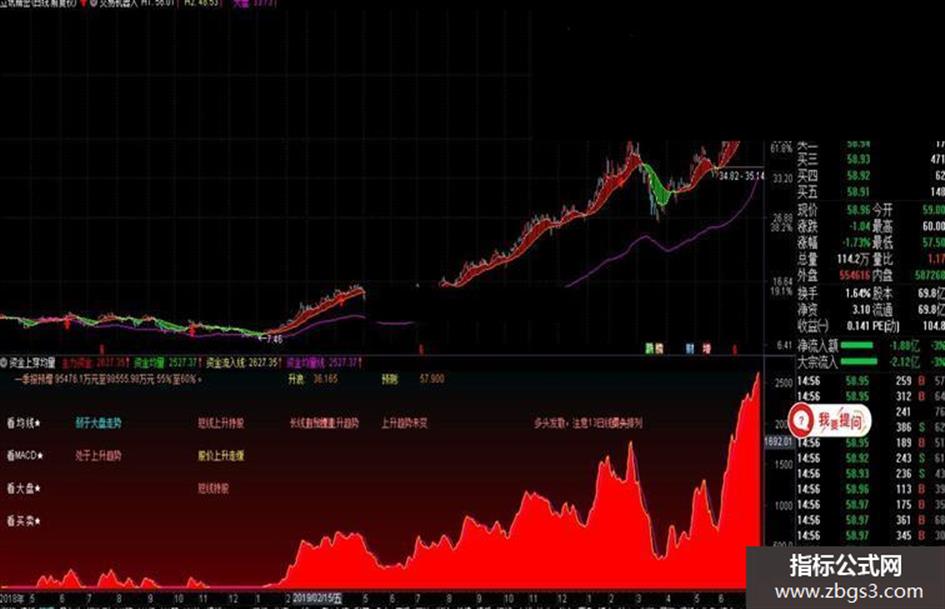Click the 涨跌 -1.04 value
The width and height of the screenshot is (945, 609).
click(859, 226)
